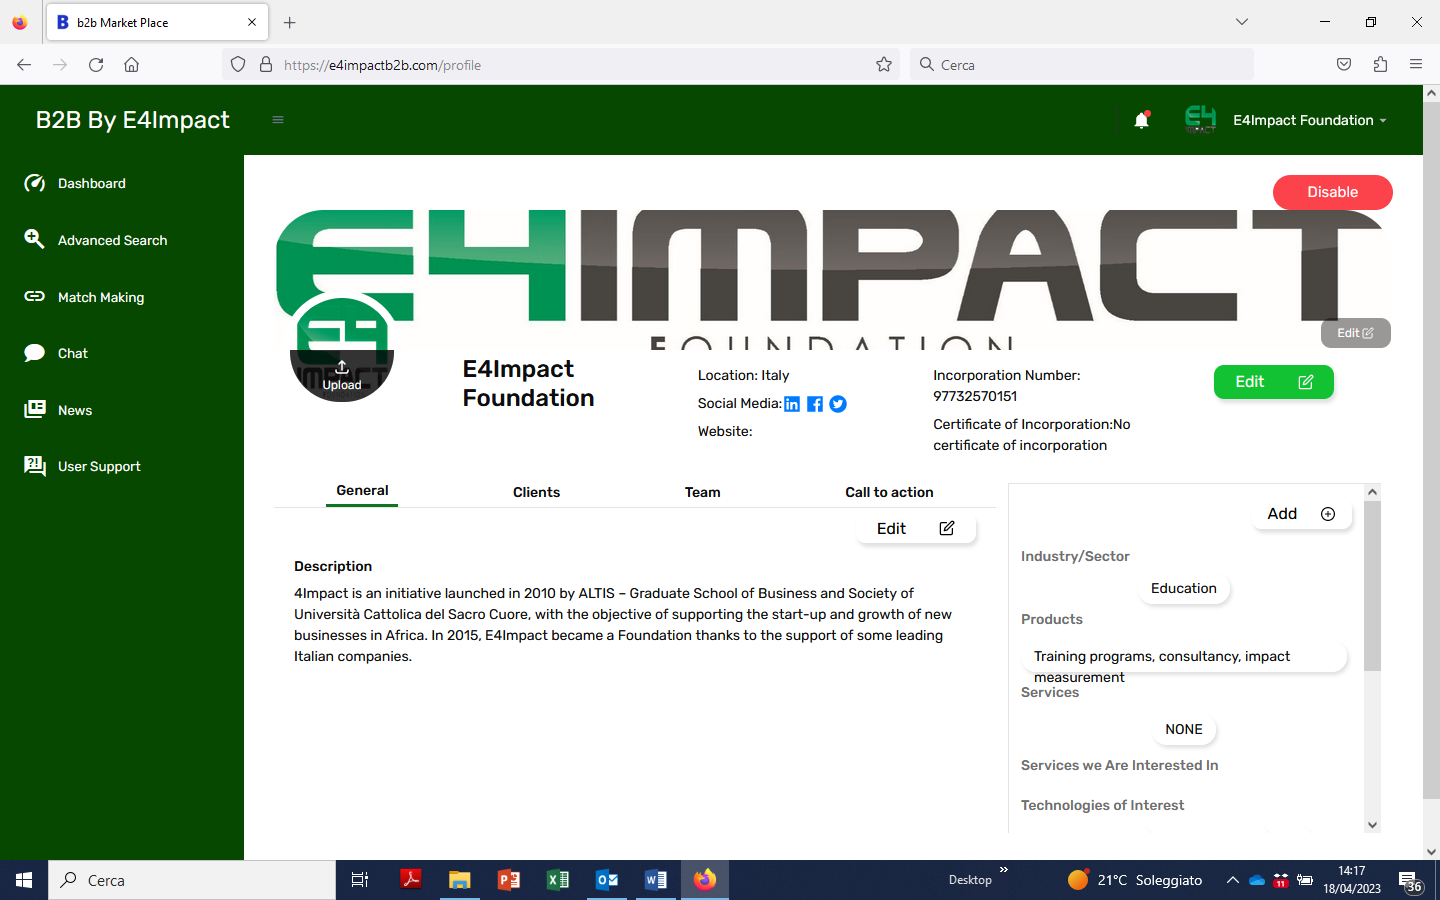Click the Cerca browser search field
Viewport: 1440px width, 900px height.
click(x=1082, y=65)
